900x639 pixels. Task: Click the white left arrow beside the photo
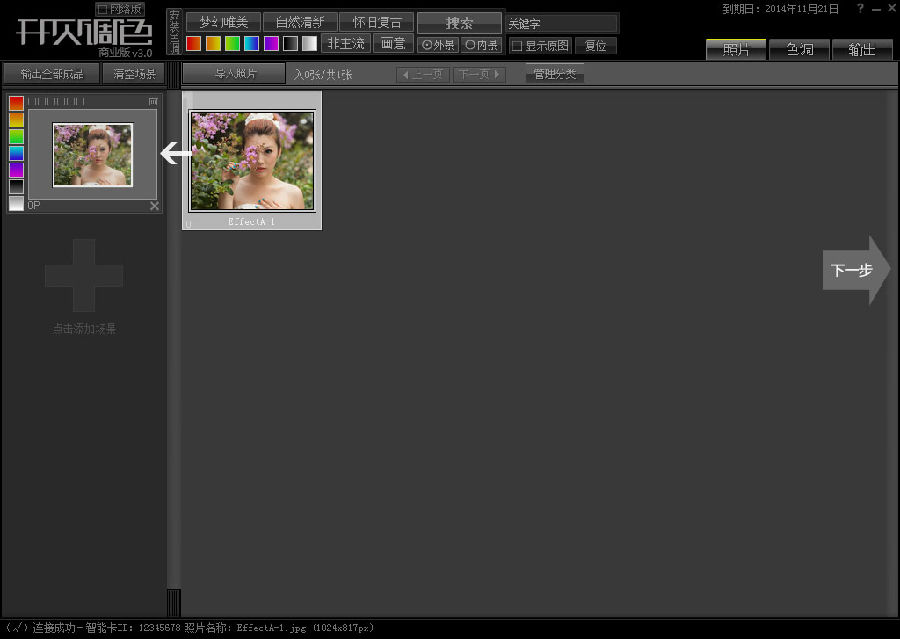coord(177,153)
